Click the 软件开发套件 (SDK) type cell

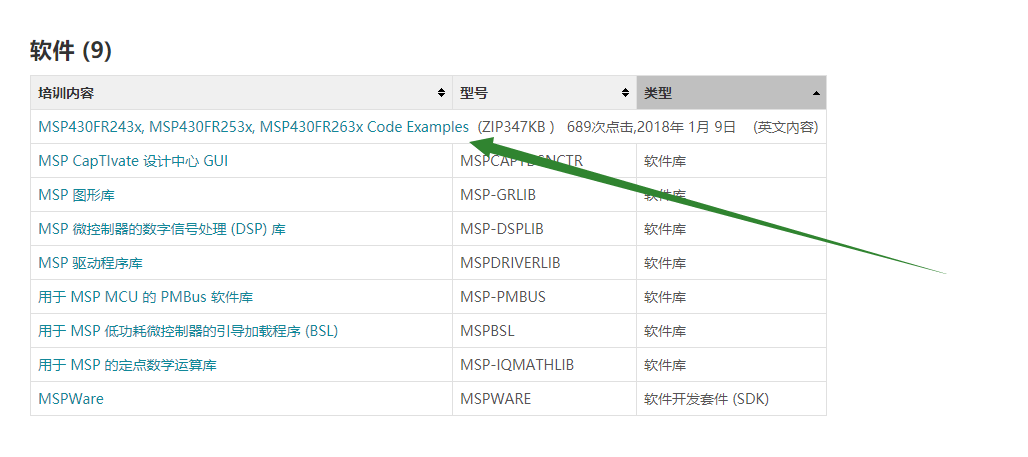tap(731, 399)
